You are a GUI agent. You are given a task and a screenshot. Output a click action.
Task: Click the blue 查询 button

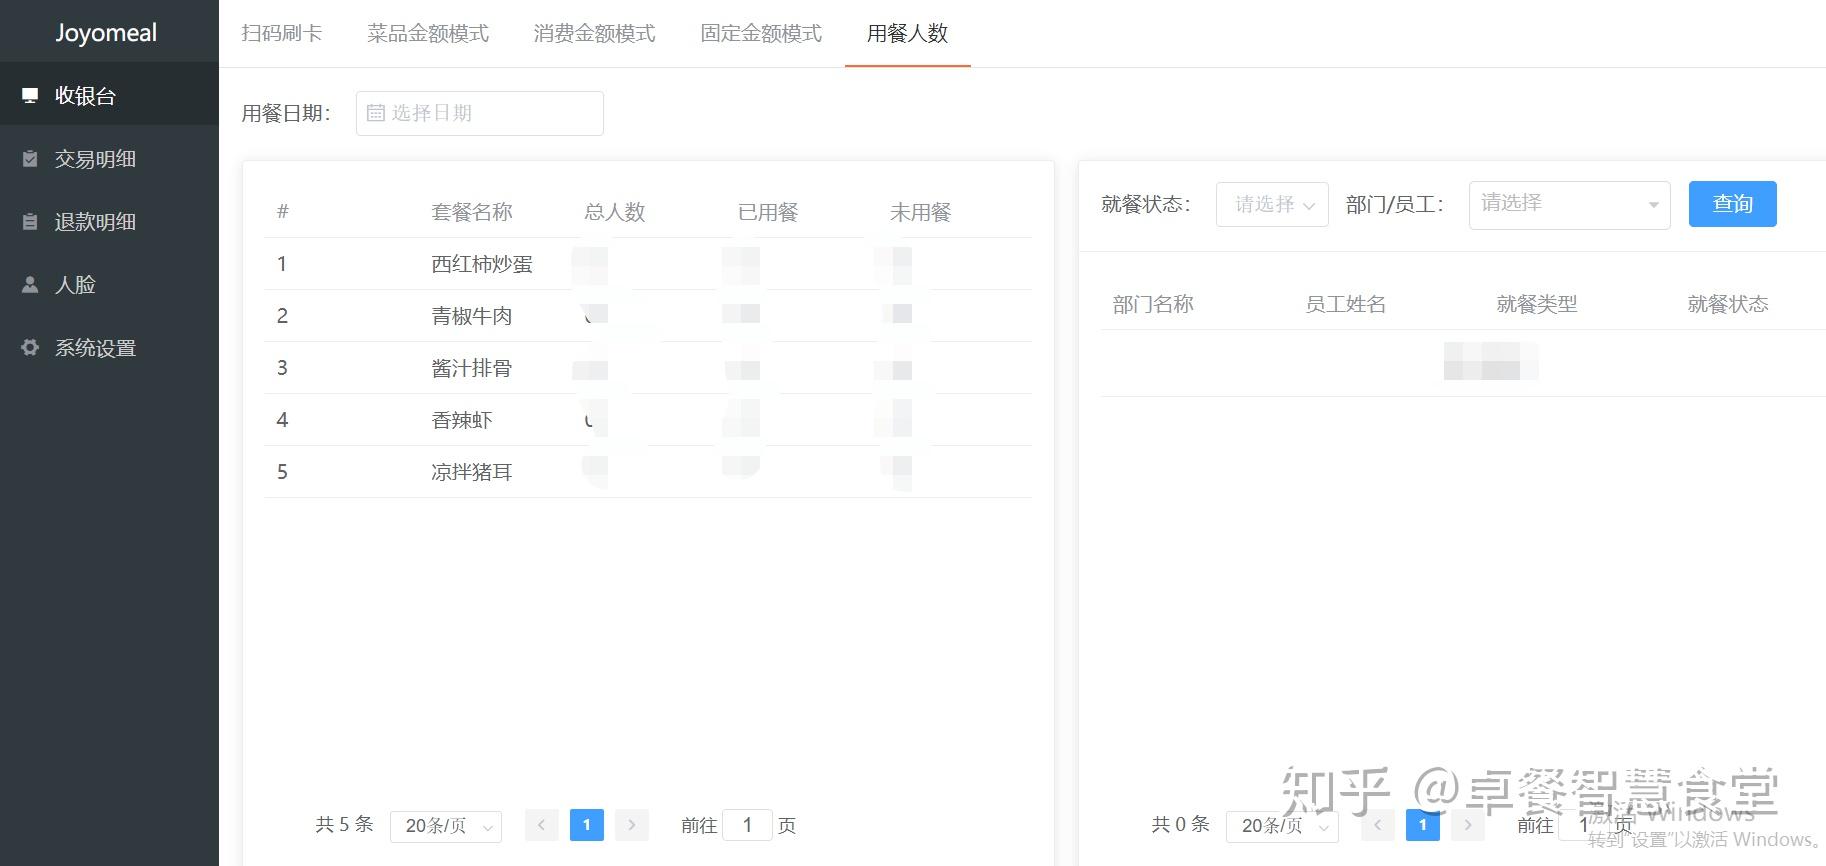coord(1733,204)
